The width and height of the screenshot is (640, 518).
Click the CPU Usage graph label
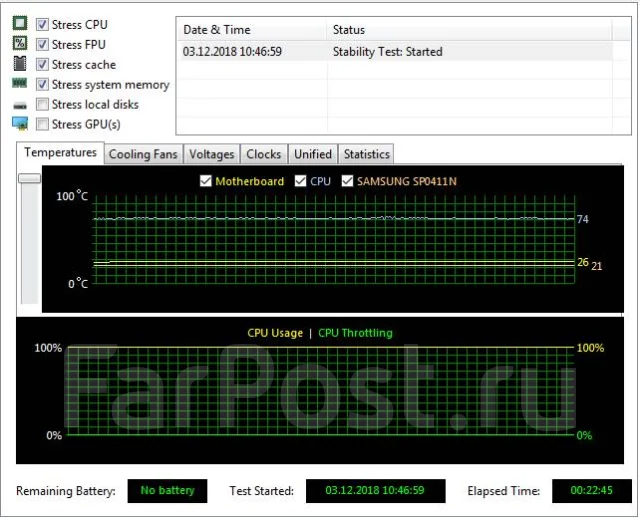point(275,333)
